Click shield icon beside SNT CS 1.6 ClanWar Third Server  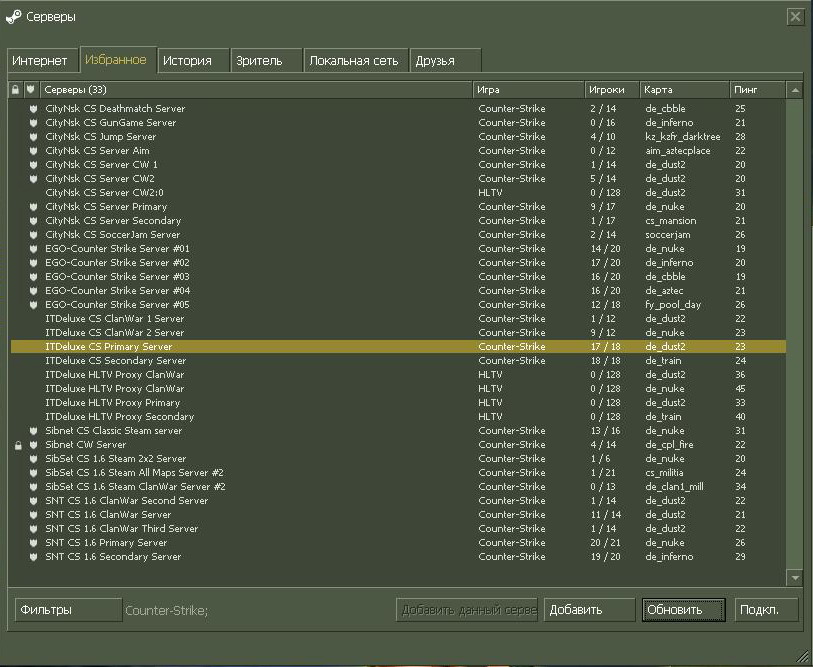[x=34, y=529]
